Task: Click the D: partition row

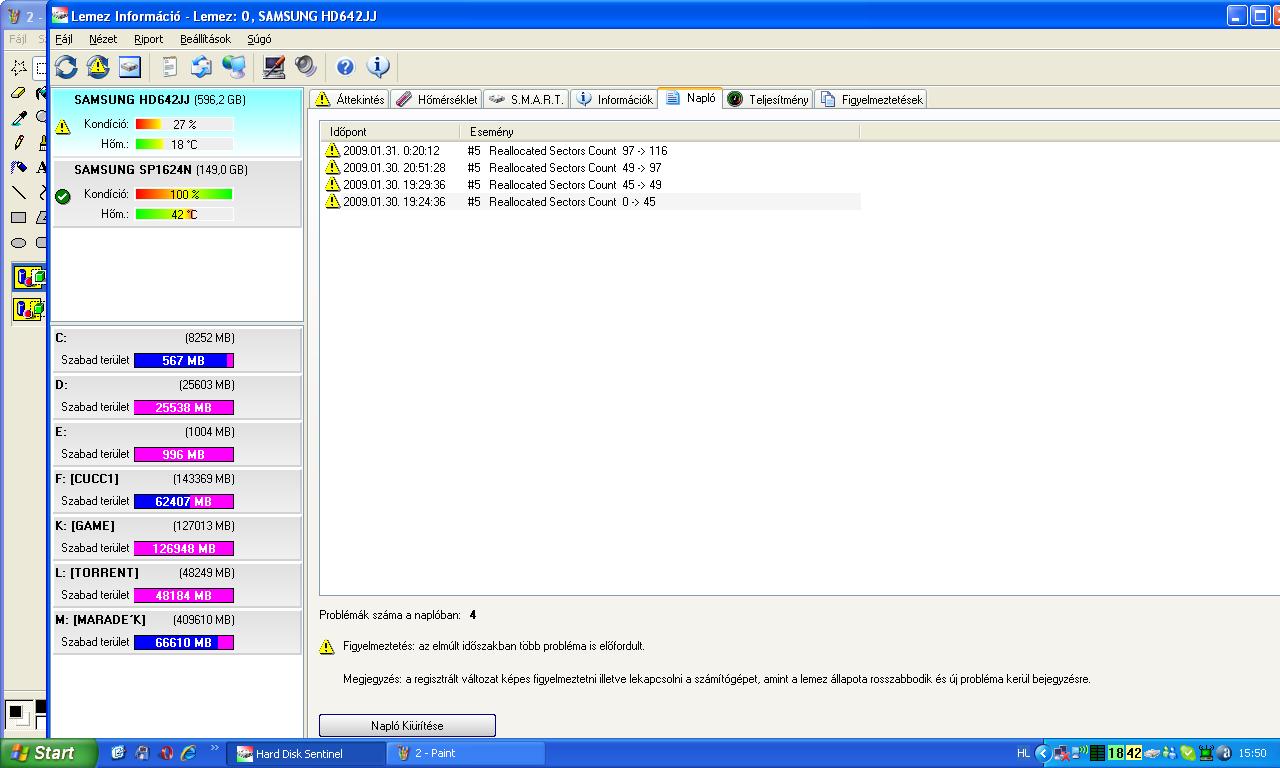Action: (x=176, y=397)
